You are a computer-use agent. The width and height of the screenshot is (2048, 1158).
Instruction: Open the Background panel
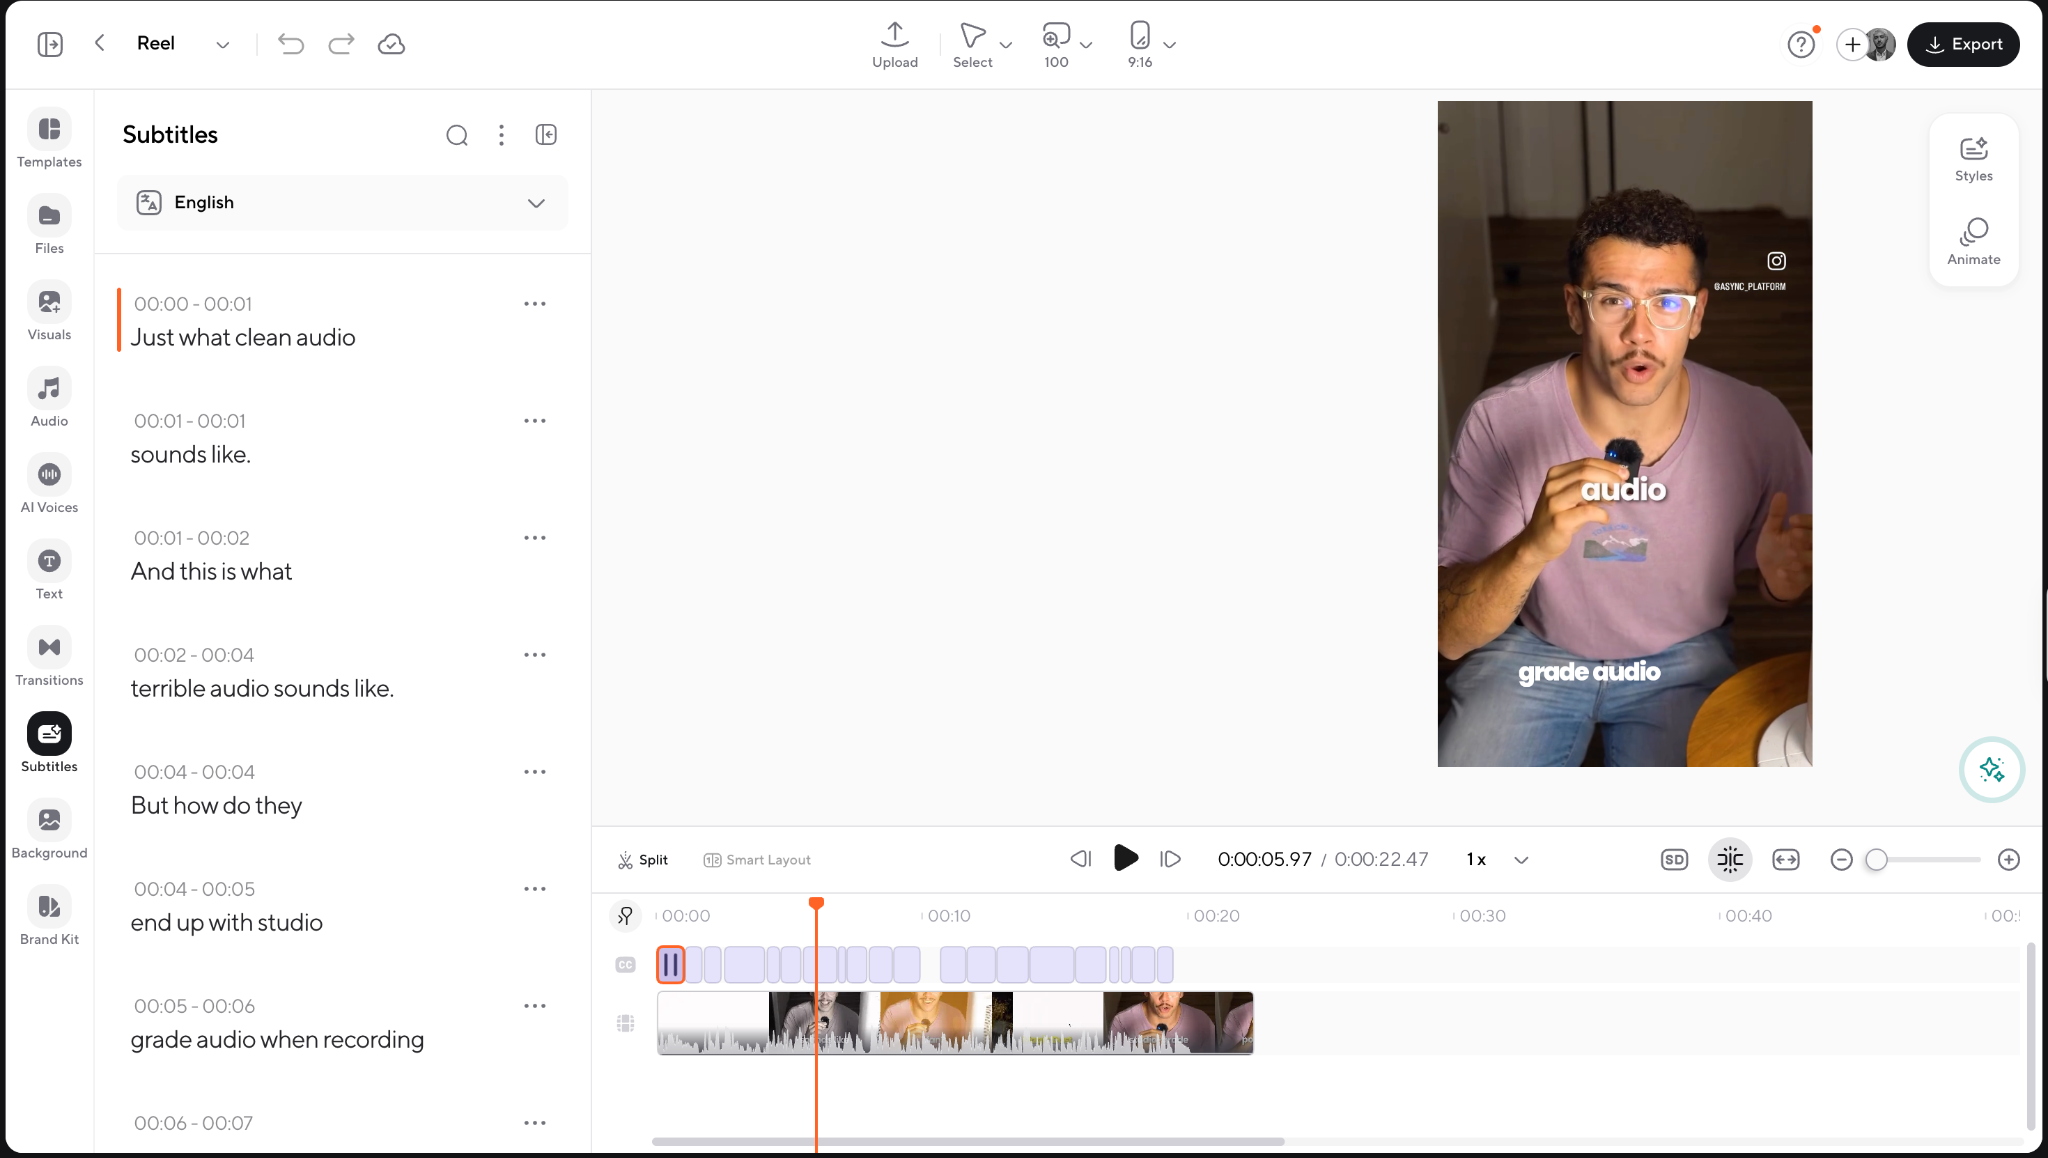pyautogui.click(x=49, y=830)
